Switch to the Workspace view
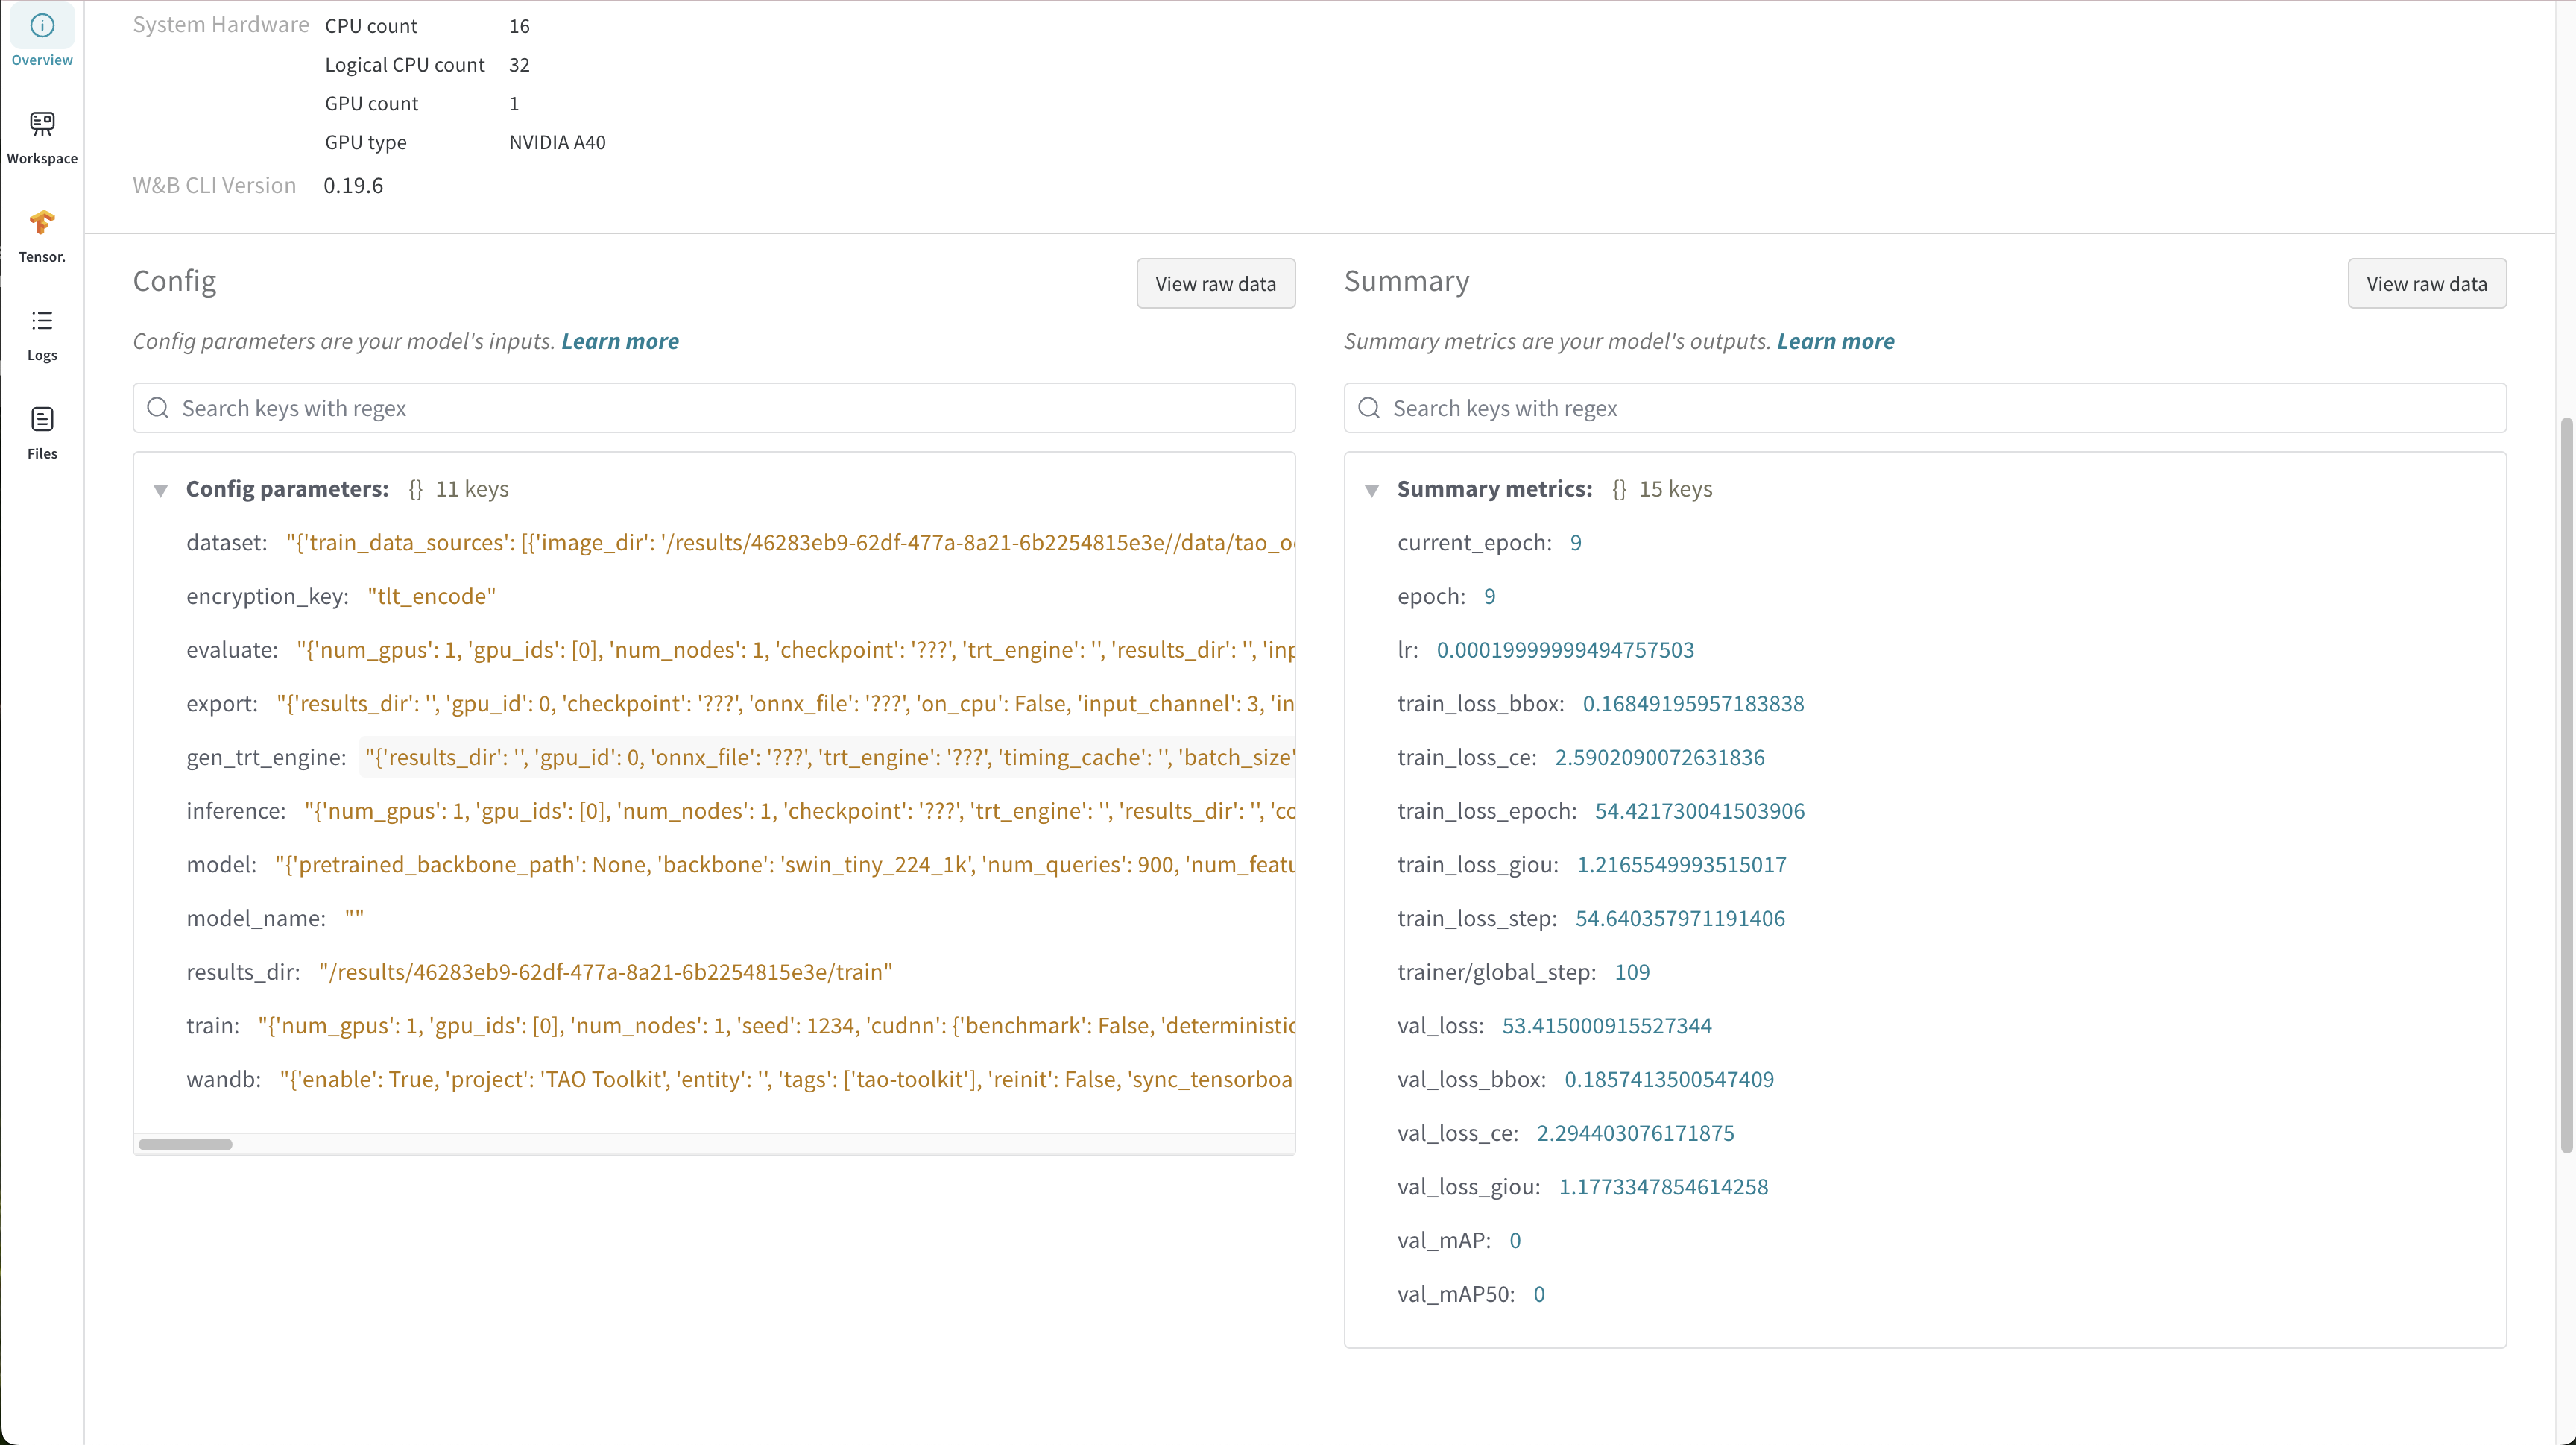 point(41,138)
